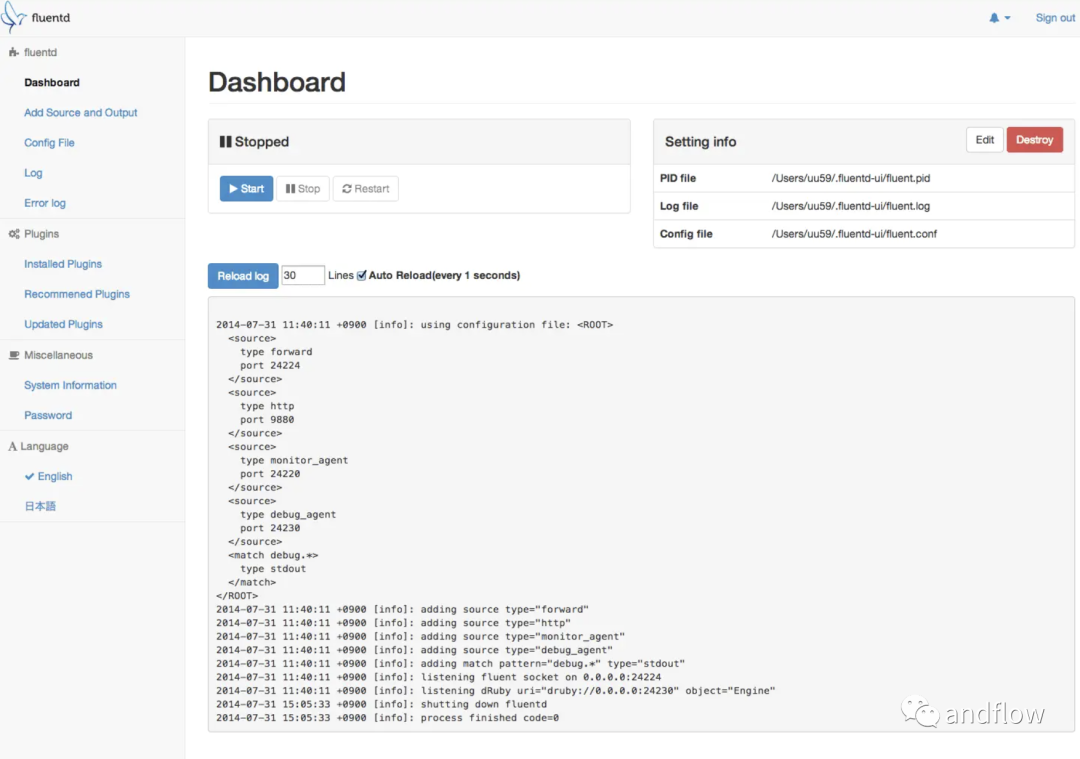Screen dimensions: 1080x759
Task: Click the Miscellaneous section icon
Action: [14, 355]
